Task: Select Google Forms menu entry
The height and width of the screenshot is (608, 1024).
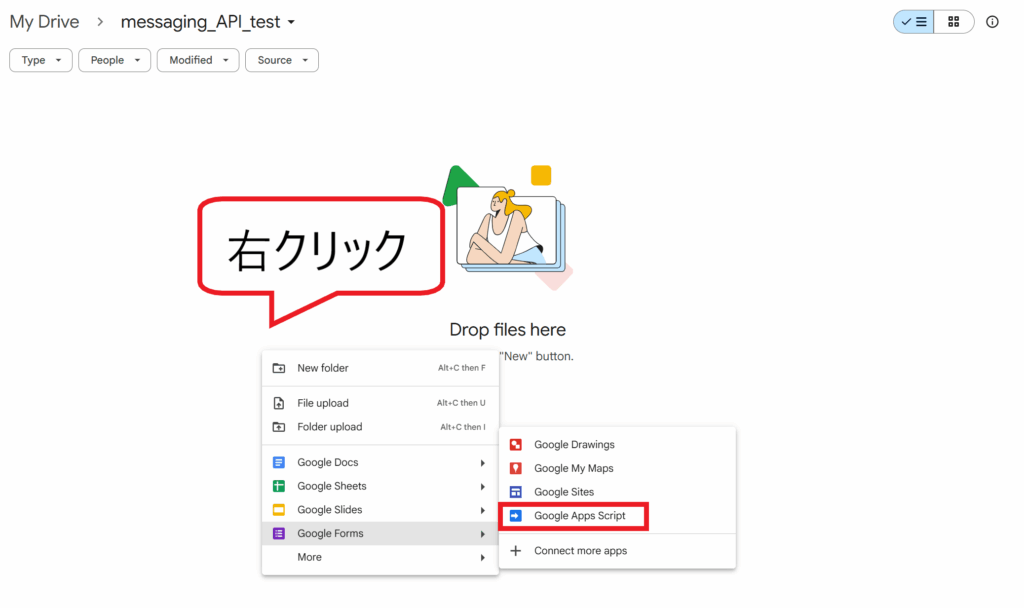Action: tap(380, 534)
